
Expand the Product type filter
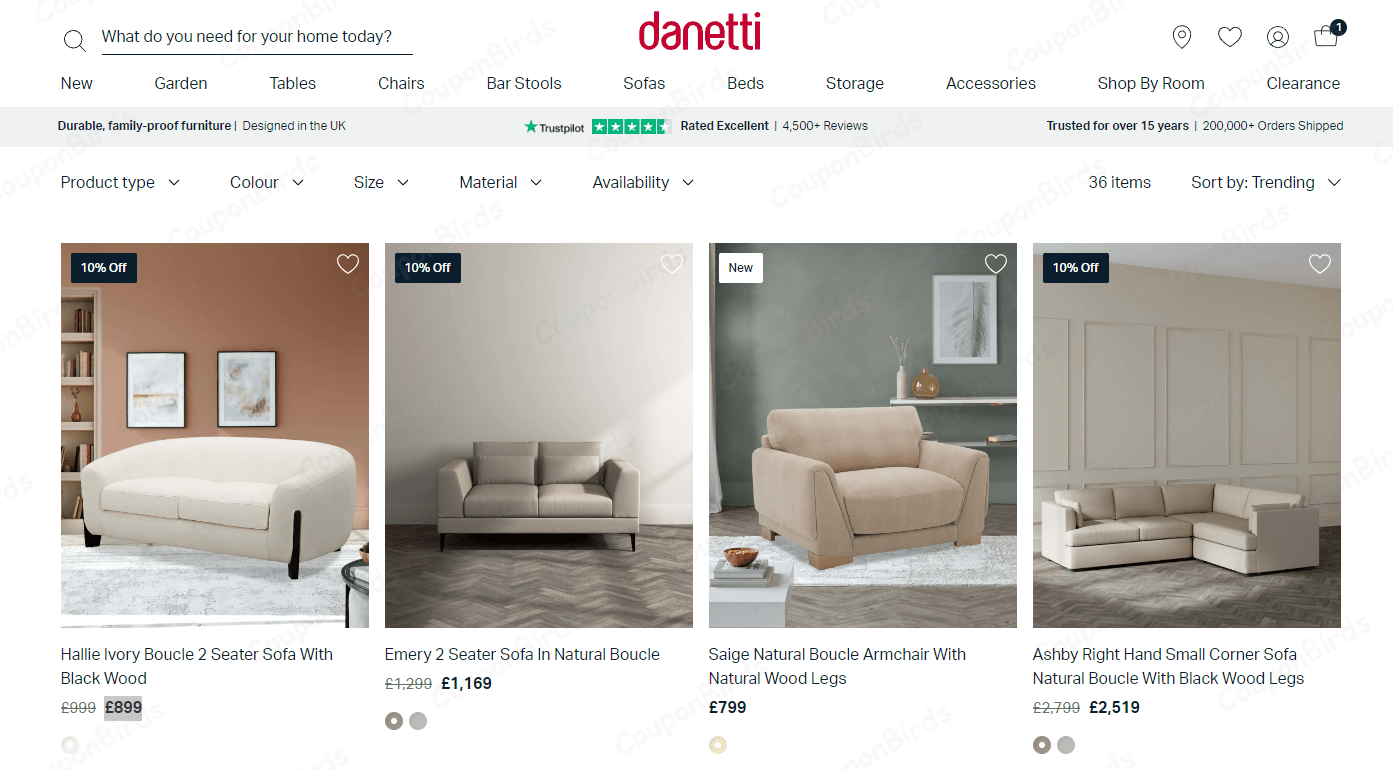pos(120,182)
